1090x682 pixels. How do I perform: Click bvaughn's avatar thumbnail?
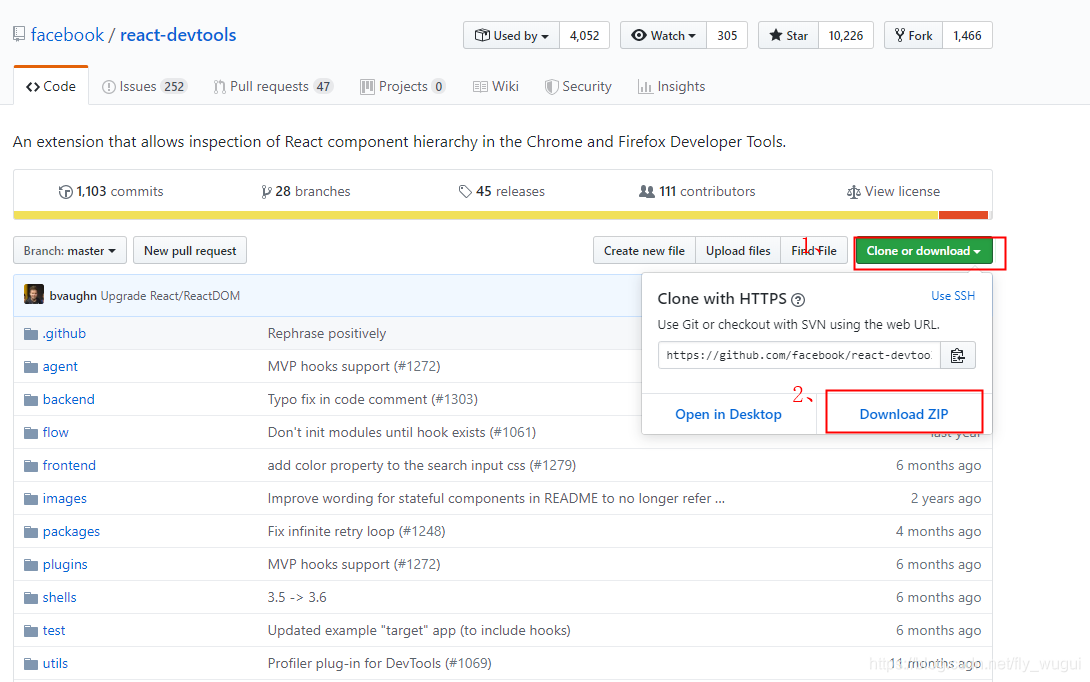(33, 295)
